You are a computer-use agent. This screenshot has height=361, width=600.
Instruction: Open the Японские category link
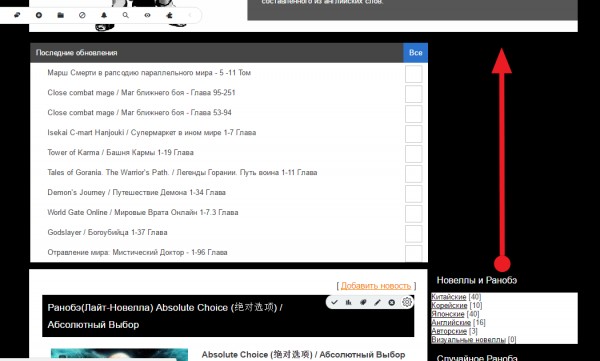pyautogui.click(x=448, y=314)
